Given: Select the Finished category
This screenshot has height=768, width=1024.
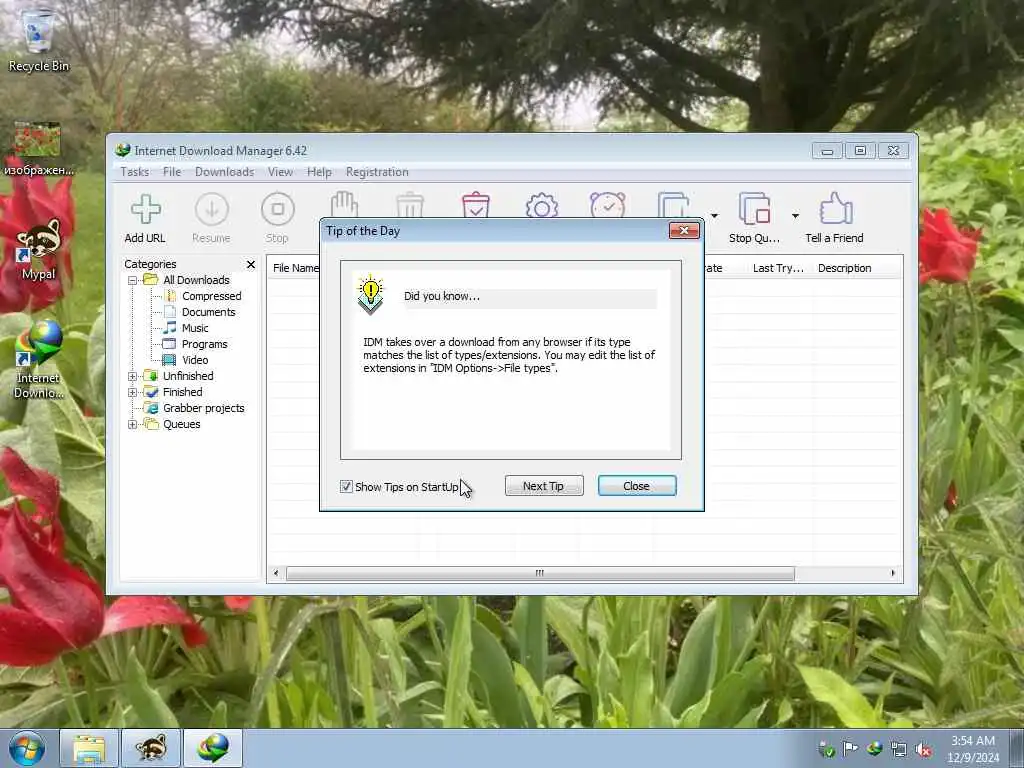Looking at the screenshot, I should (182, 392).
